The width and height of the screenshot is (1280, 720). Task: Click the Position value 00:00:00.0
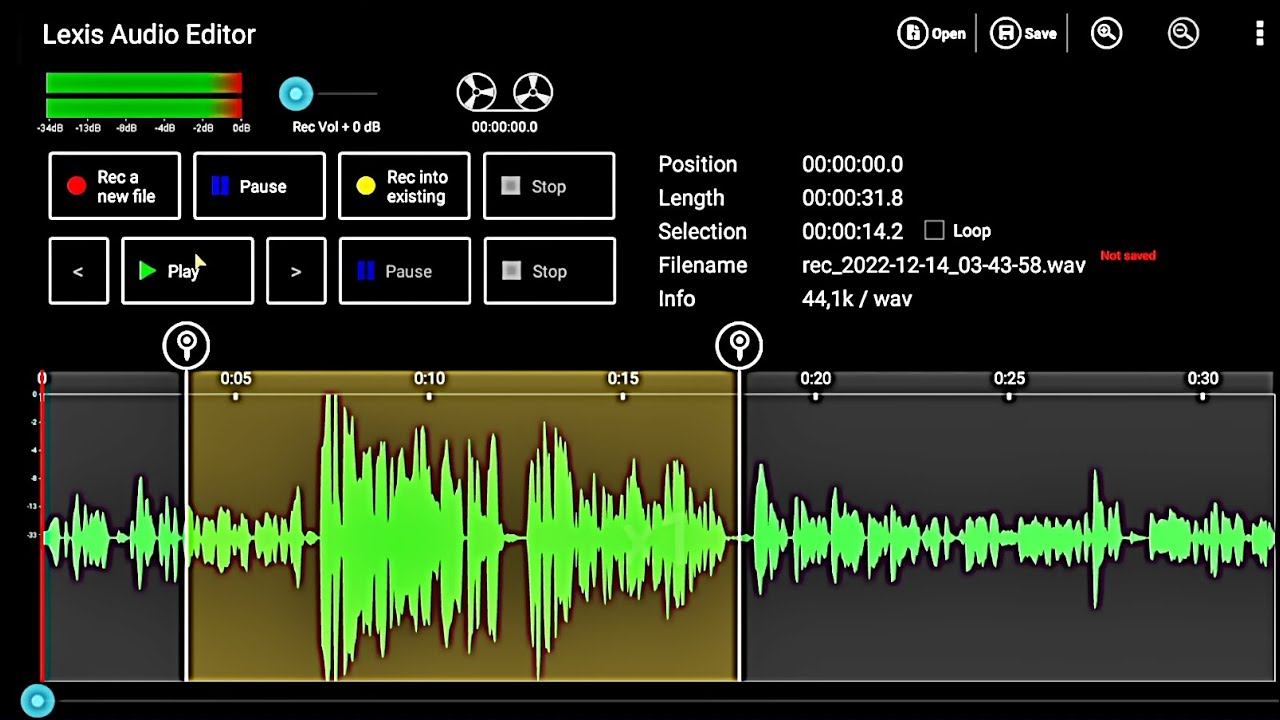852,164
